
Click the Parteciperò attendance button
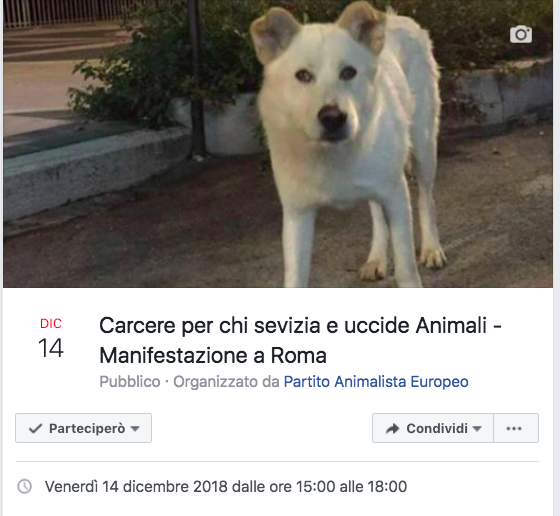click(x=83, y=428)
